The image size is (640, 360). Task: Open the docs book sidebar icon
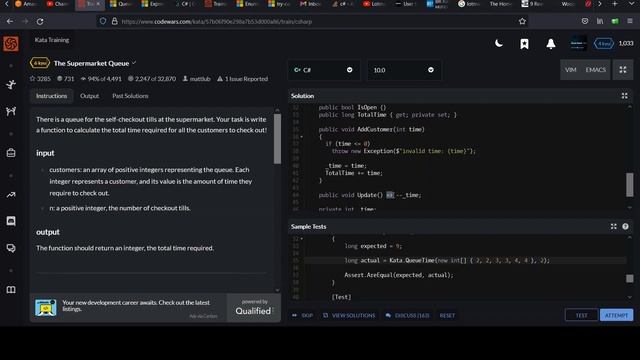coord(11,290)
